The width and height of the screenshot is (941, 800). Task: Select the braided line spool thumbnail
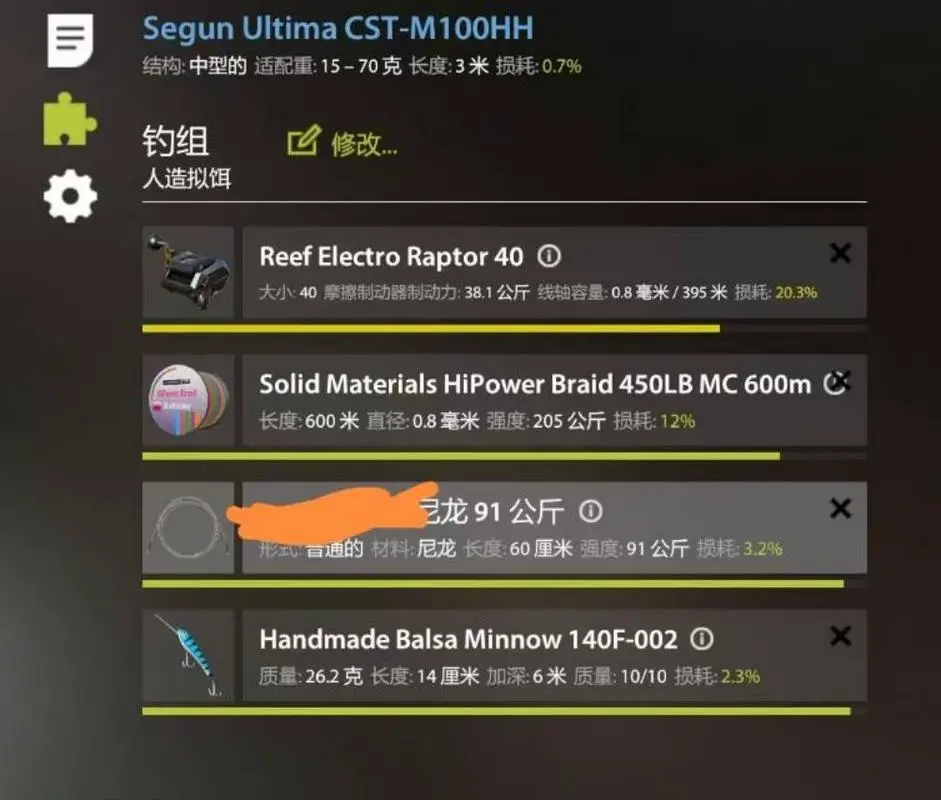pos(188,400)
